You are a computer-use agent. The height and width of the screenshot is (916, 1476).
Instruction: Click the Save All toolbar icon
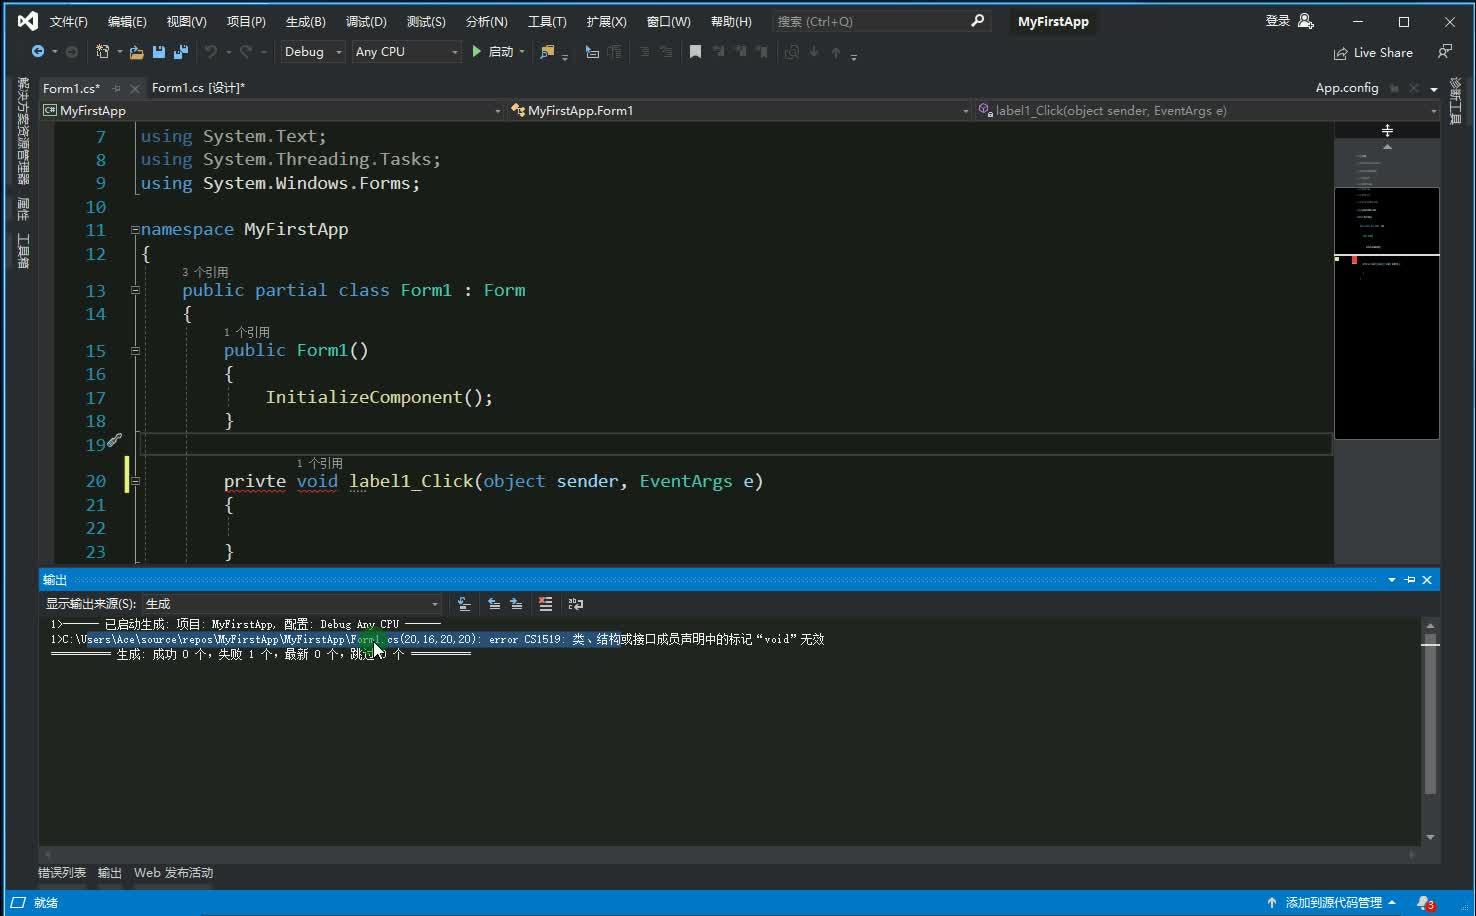coord(180,52)
